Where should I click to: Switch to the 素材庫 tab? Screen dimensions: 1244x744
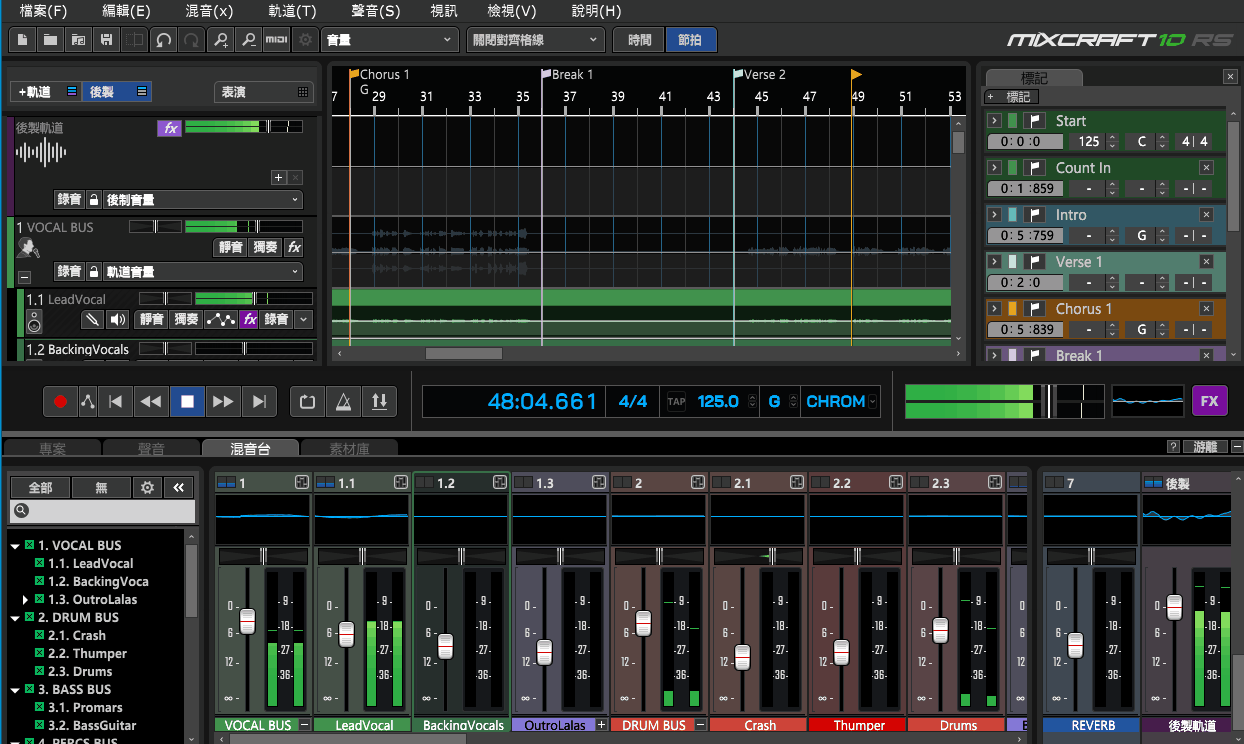349,449
